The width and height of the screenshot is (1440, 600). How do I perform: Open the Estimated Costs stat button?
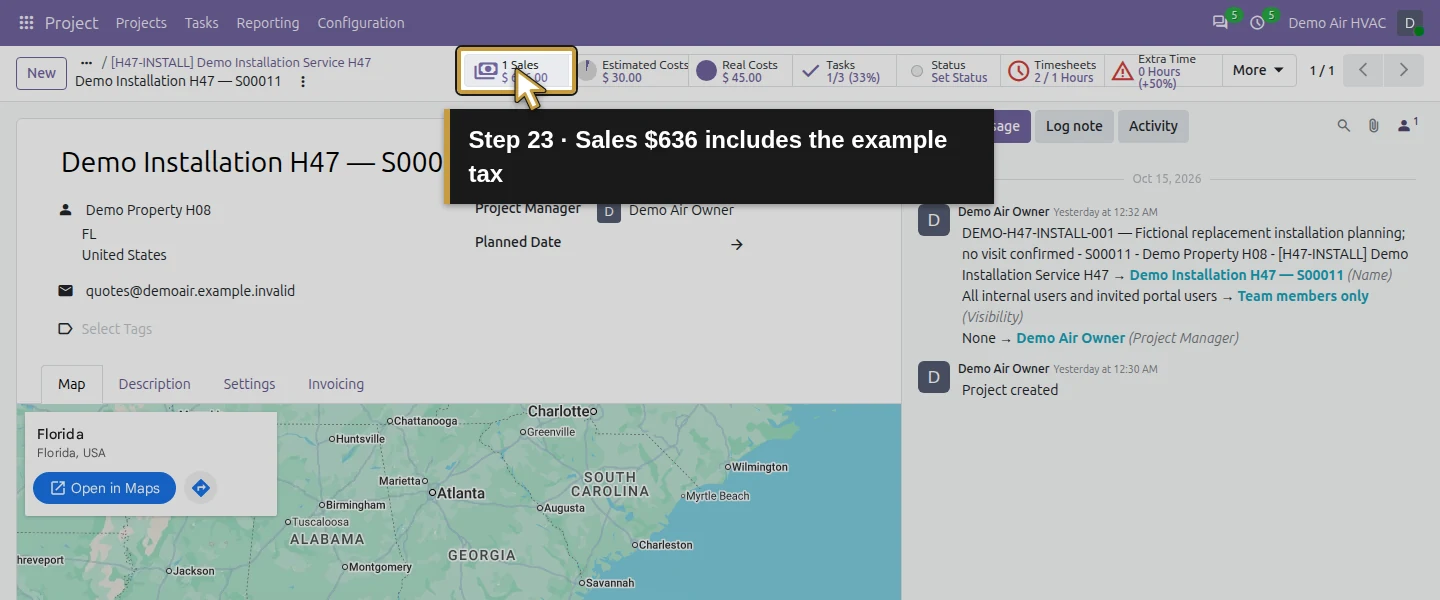(x=634, y=70)
